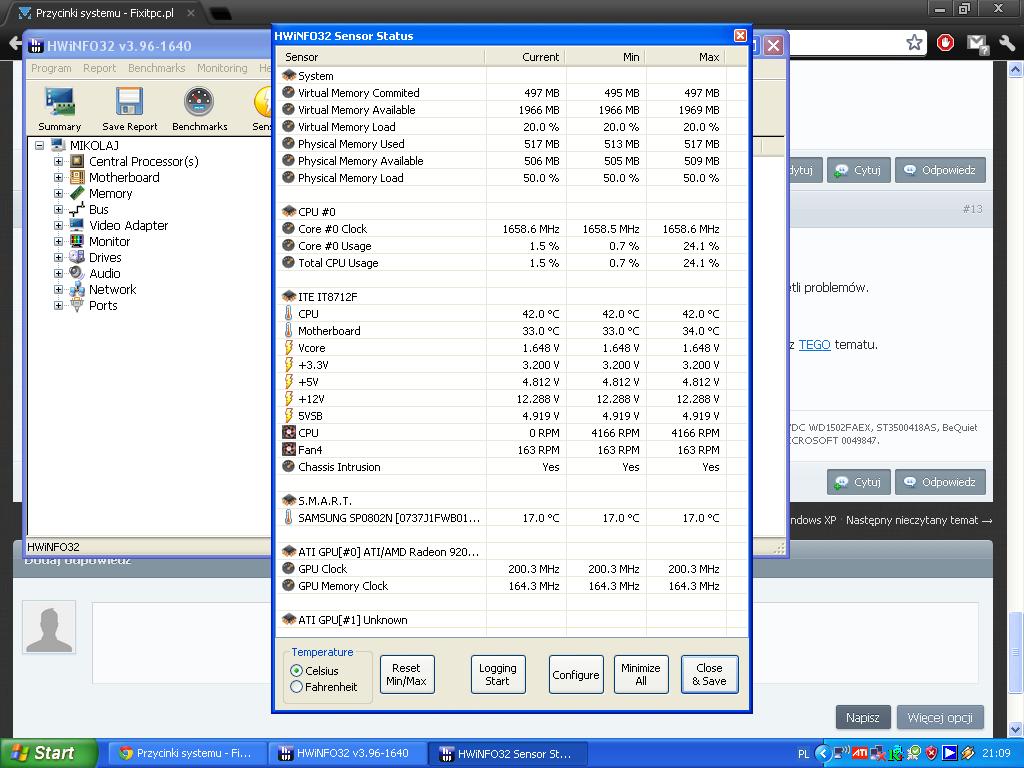Click the red stop extension icon in browser
This screenshot has height=768, width=1024.
coord(945,43)
